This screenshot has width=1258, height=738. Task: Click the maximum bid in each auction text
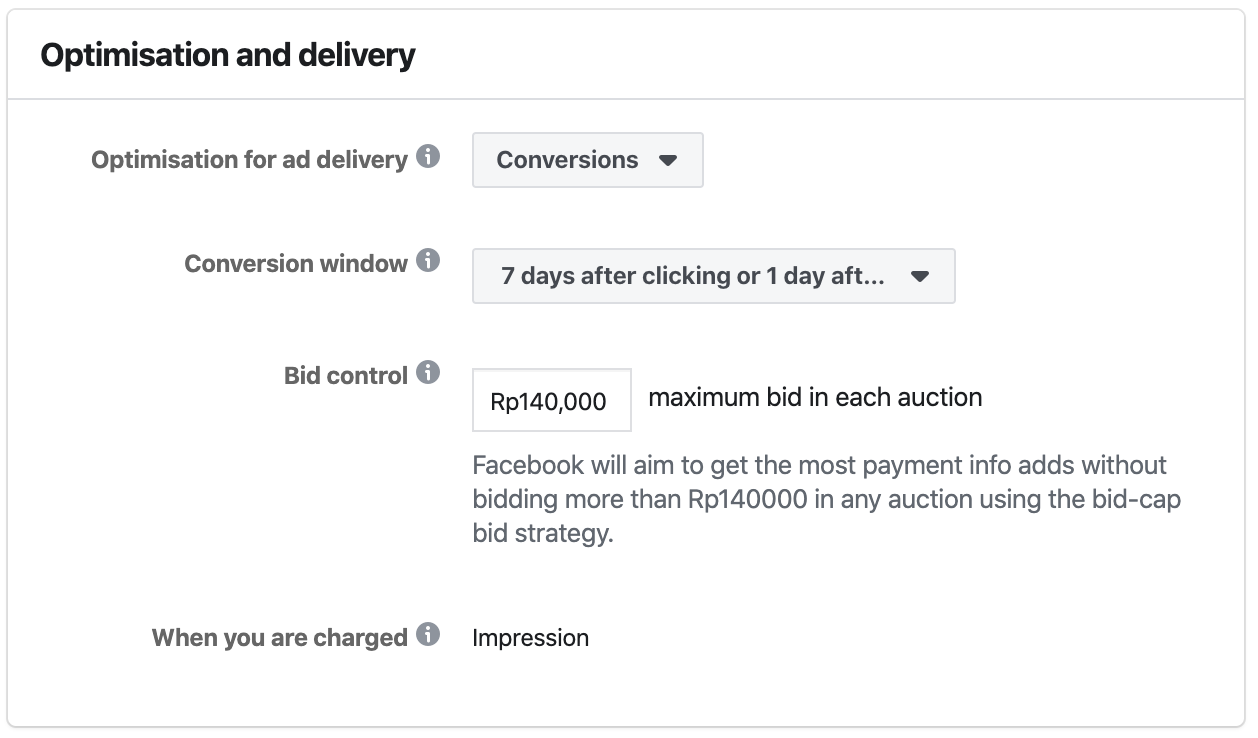[x=815, y=398]
